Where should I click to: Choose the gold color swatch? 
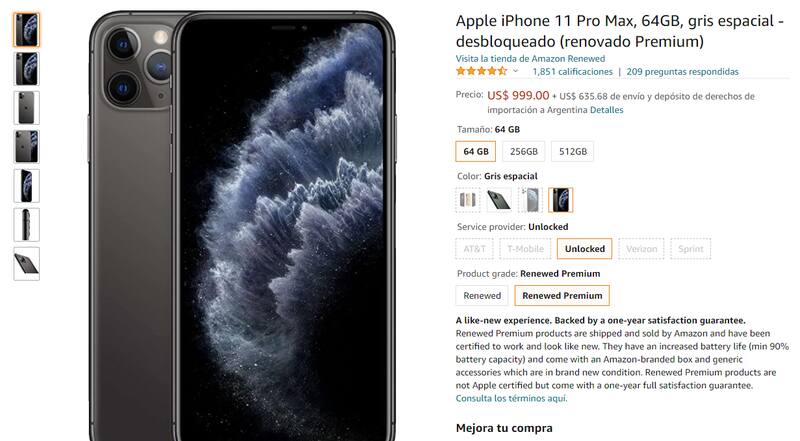[x=467, y=200]
